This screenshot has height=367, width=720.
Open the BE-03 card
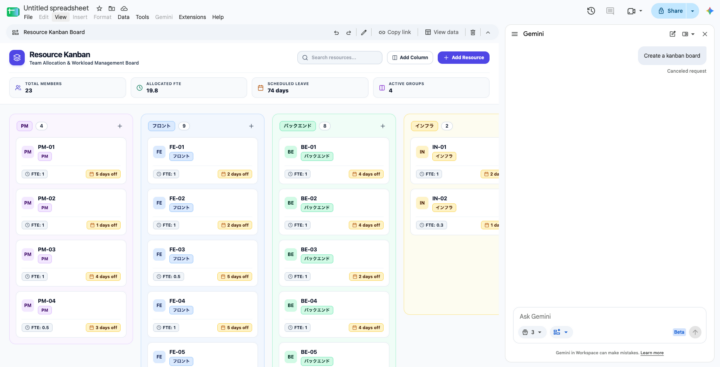[334, 263]
